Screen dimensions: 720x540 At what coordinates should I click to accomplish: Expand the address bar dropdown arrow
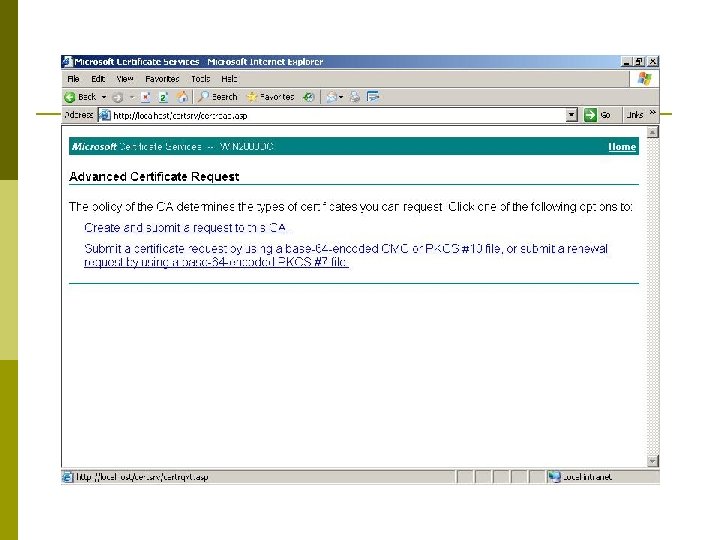click(571, 115)
